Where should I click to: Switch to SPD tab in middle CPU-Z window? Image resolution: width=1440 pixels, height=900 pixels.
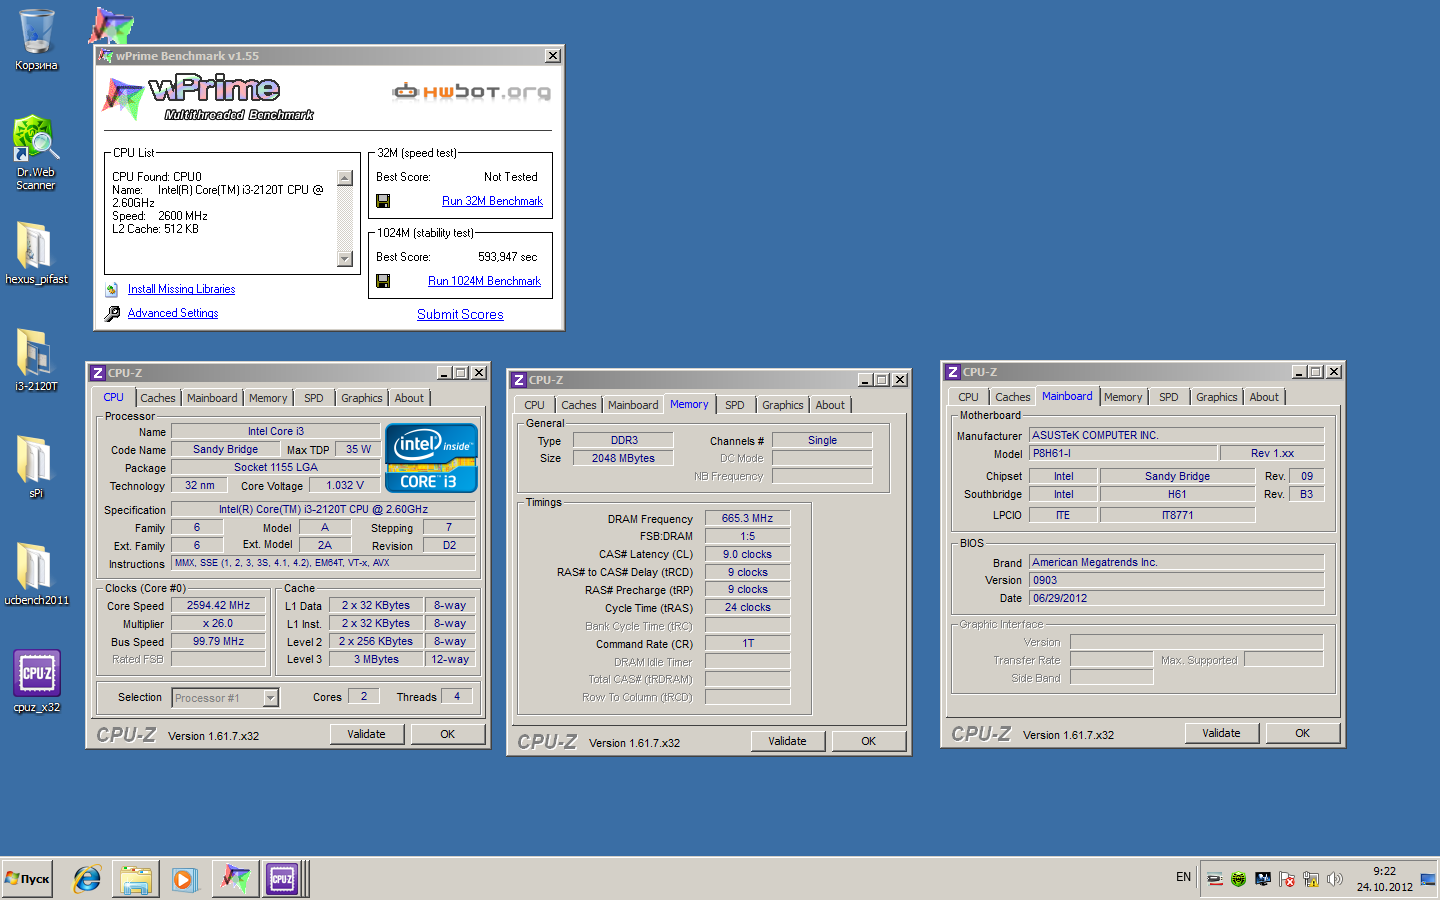coord(735,405)
